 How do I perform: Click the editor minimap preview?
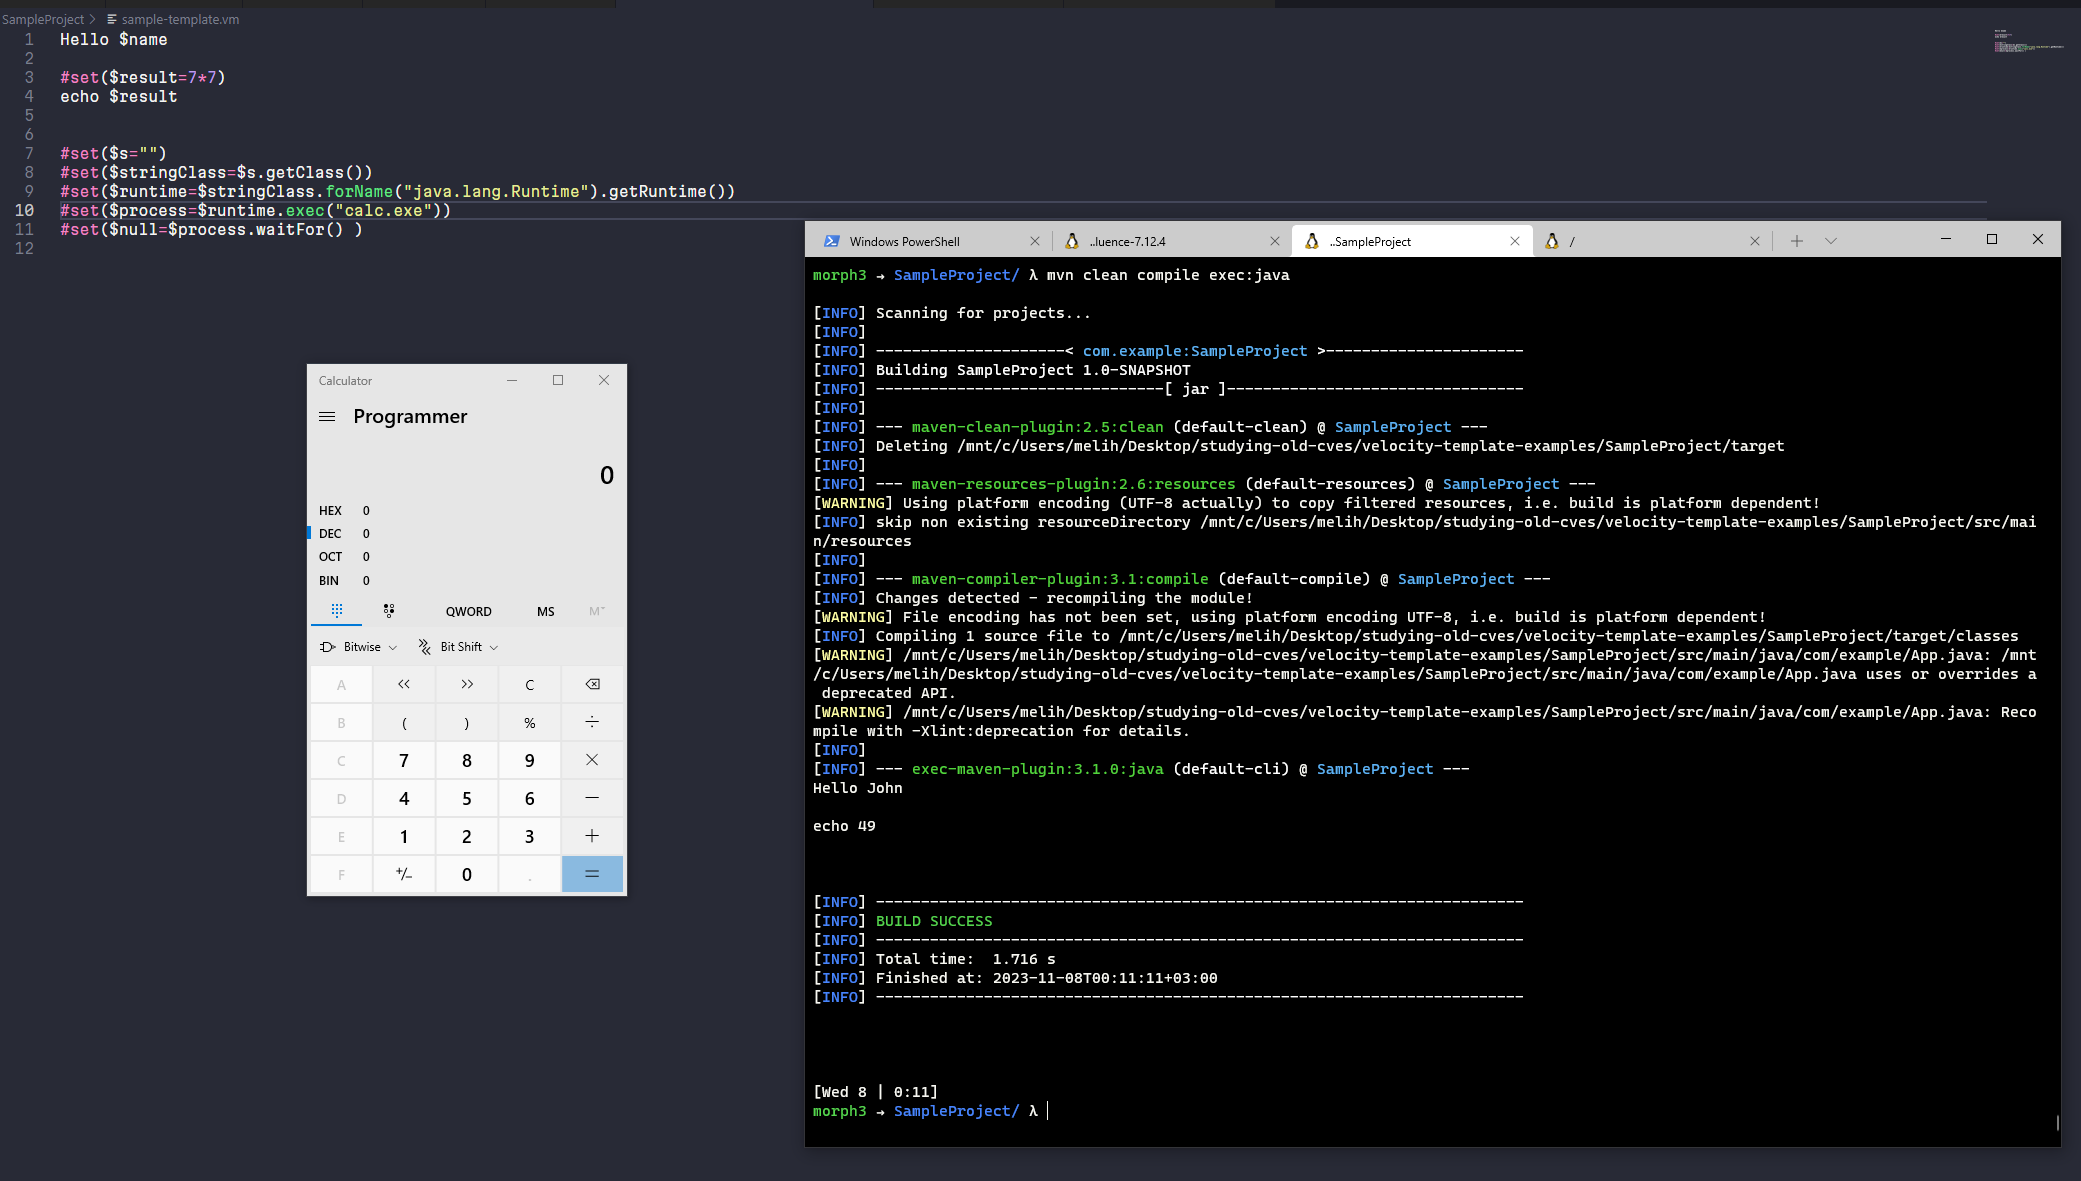2030,41
